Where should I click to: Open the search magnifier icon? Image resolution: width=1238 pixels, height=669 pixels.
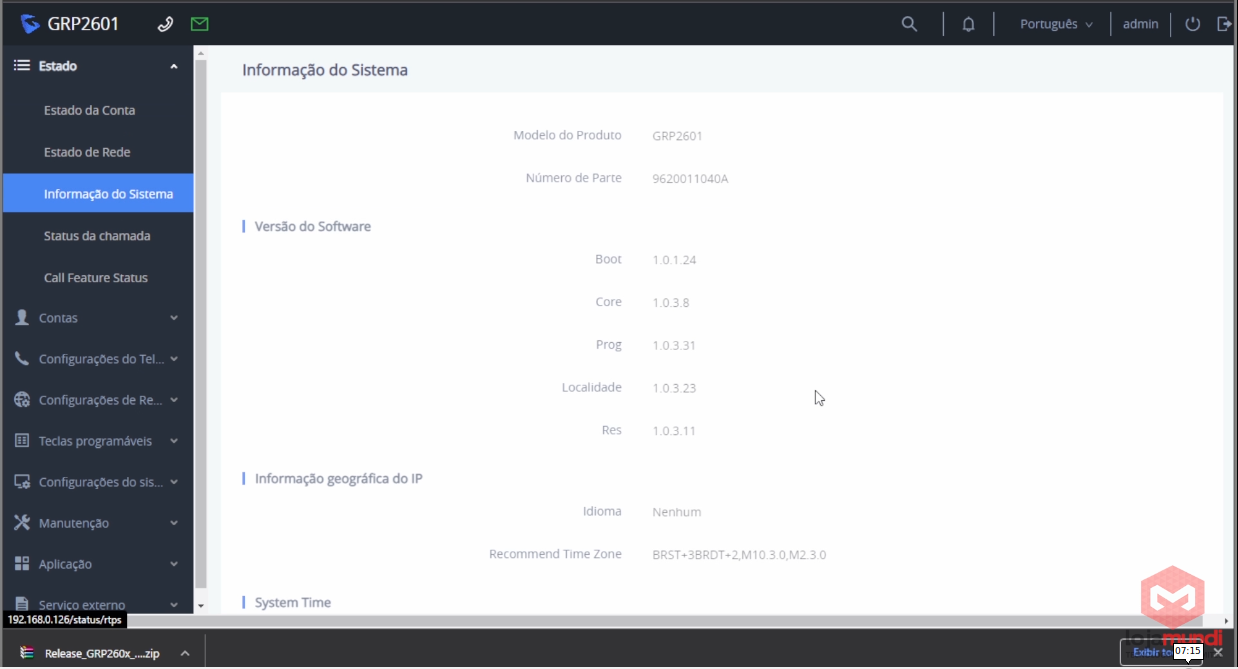click(909, 24)
